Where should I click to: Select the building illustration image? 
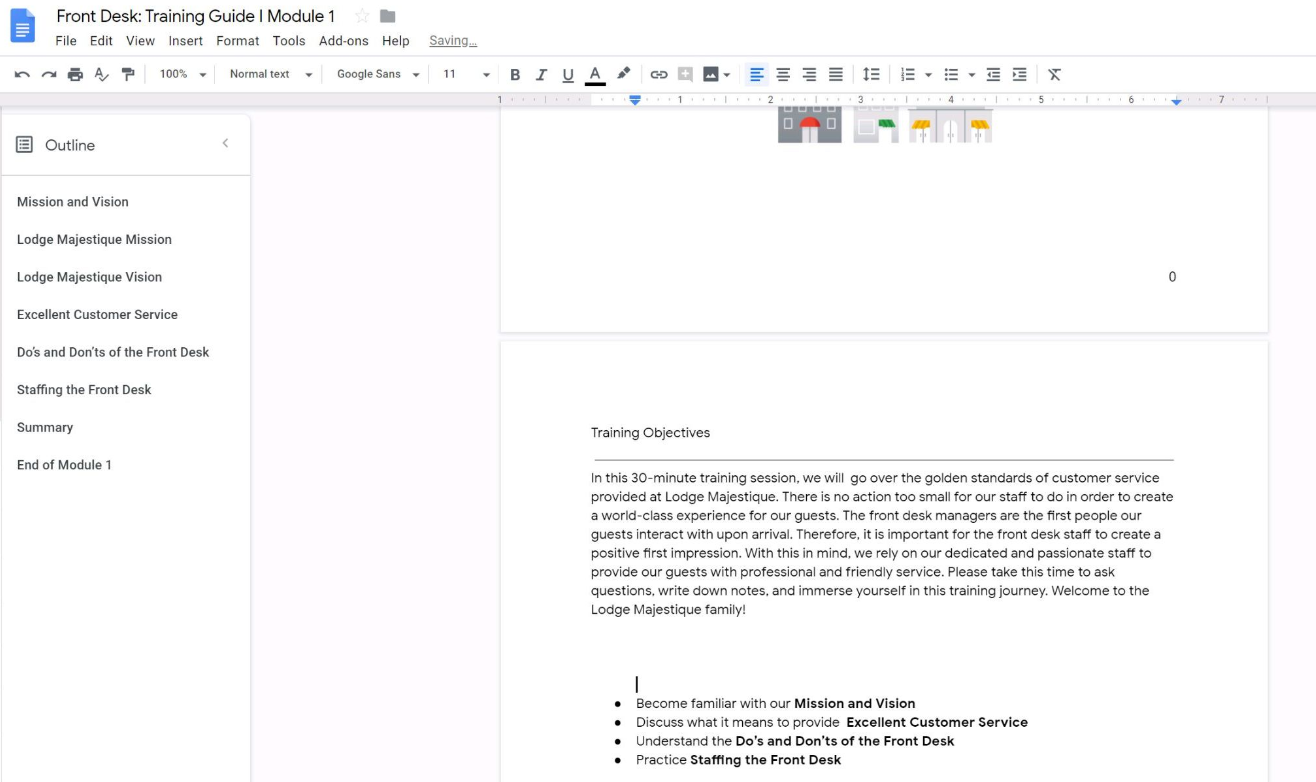885,125
